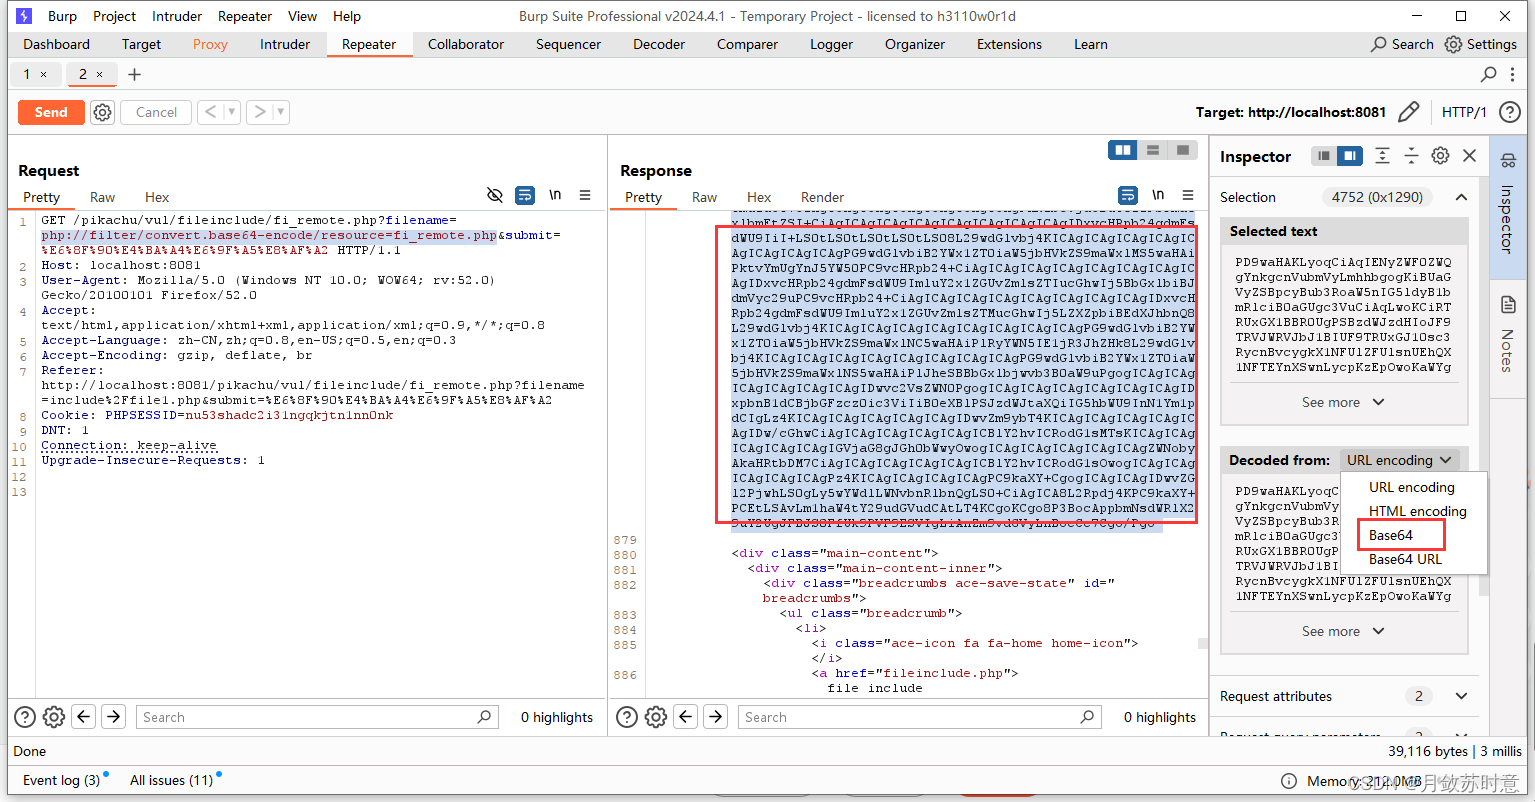The height and width of the screenshot is (802, 1535).
Task: Open Event log (3)
Action: (x=62, y=780)
